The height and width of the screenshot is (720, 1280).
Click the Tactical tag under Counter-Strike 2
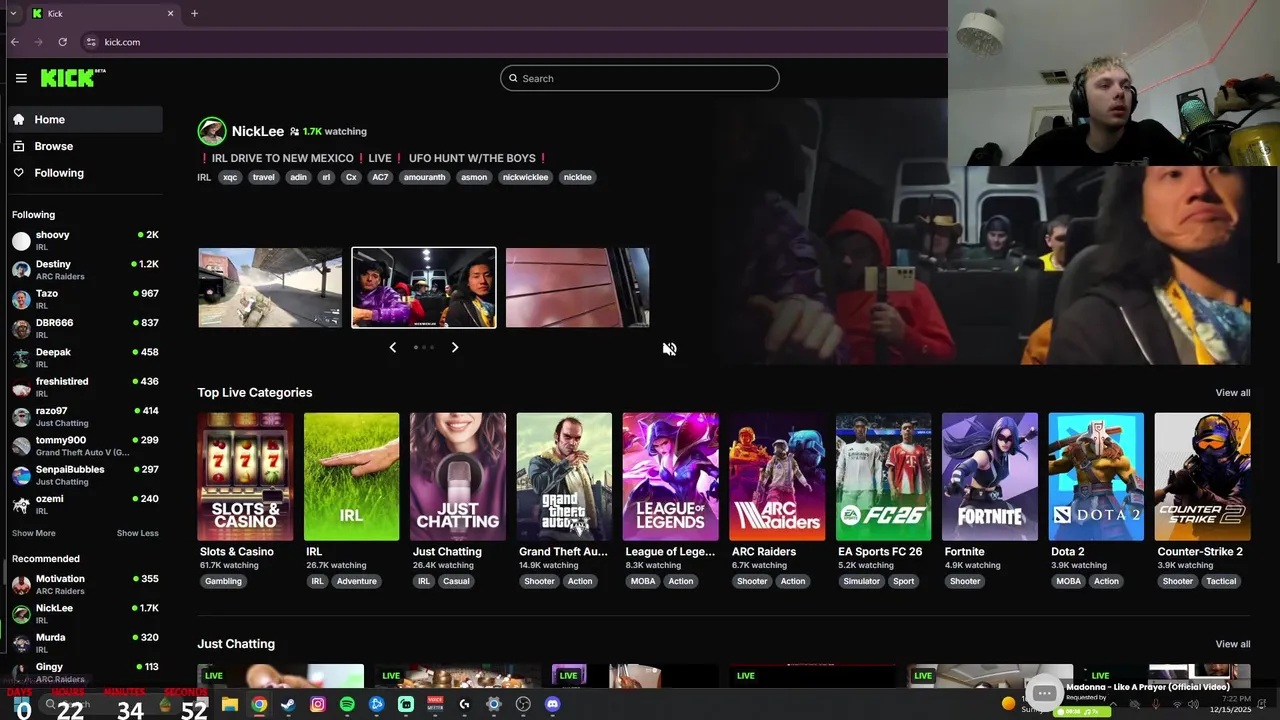(1221, 581)
